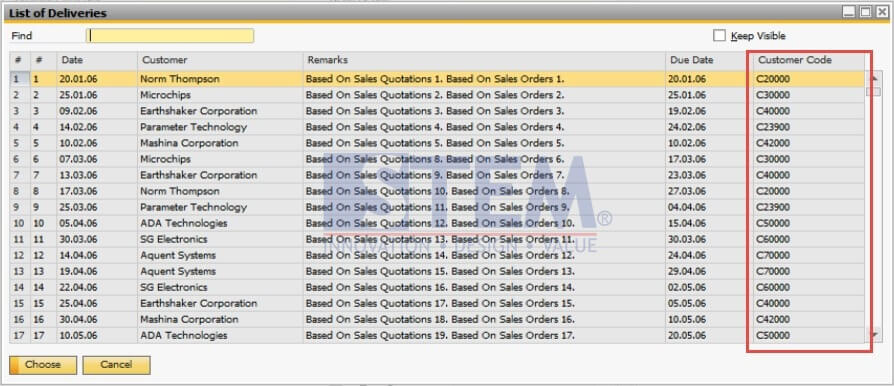Click due date 19.02.06
Viewport: 894px width, 386px height.
(x=687, y=111)
